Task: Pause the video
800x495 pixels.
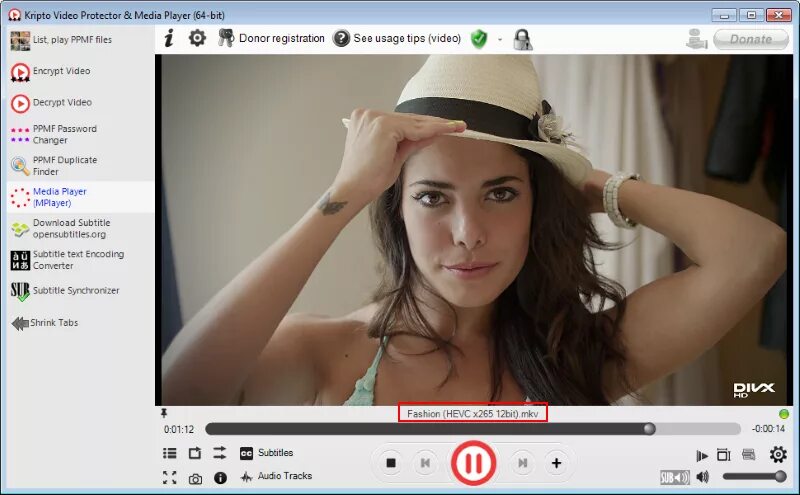Action: click(x=473, y=463)
